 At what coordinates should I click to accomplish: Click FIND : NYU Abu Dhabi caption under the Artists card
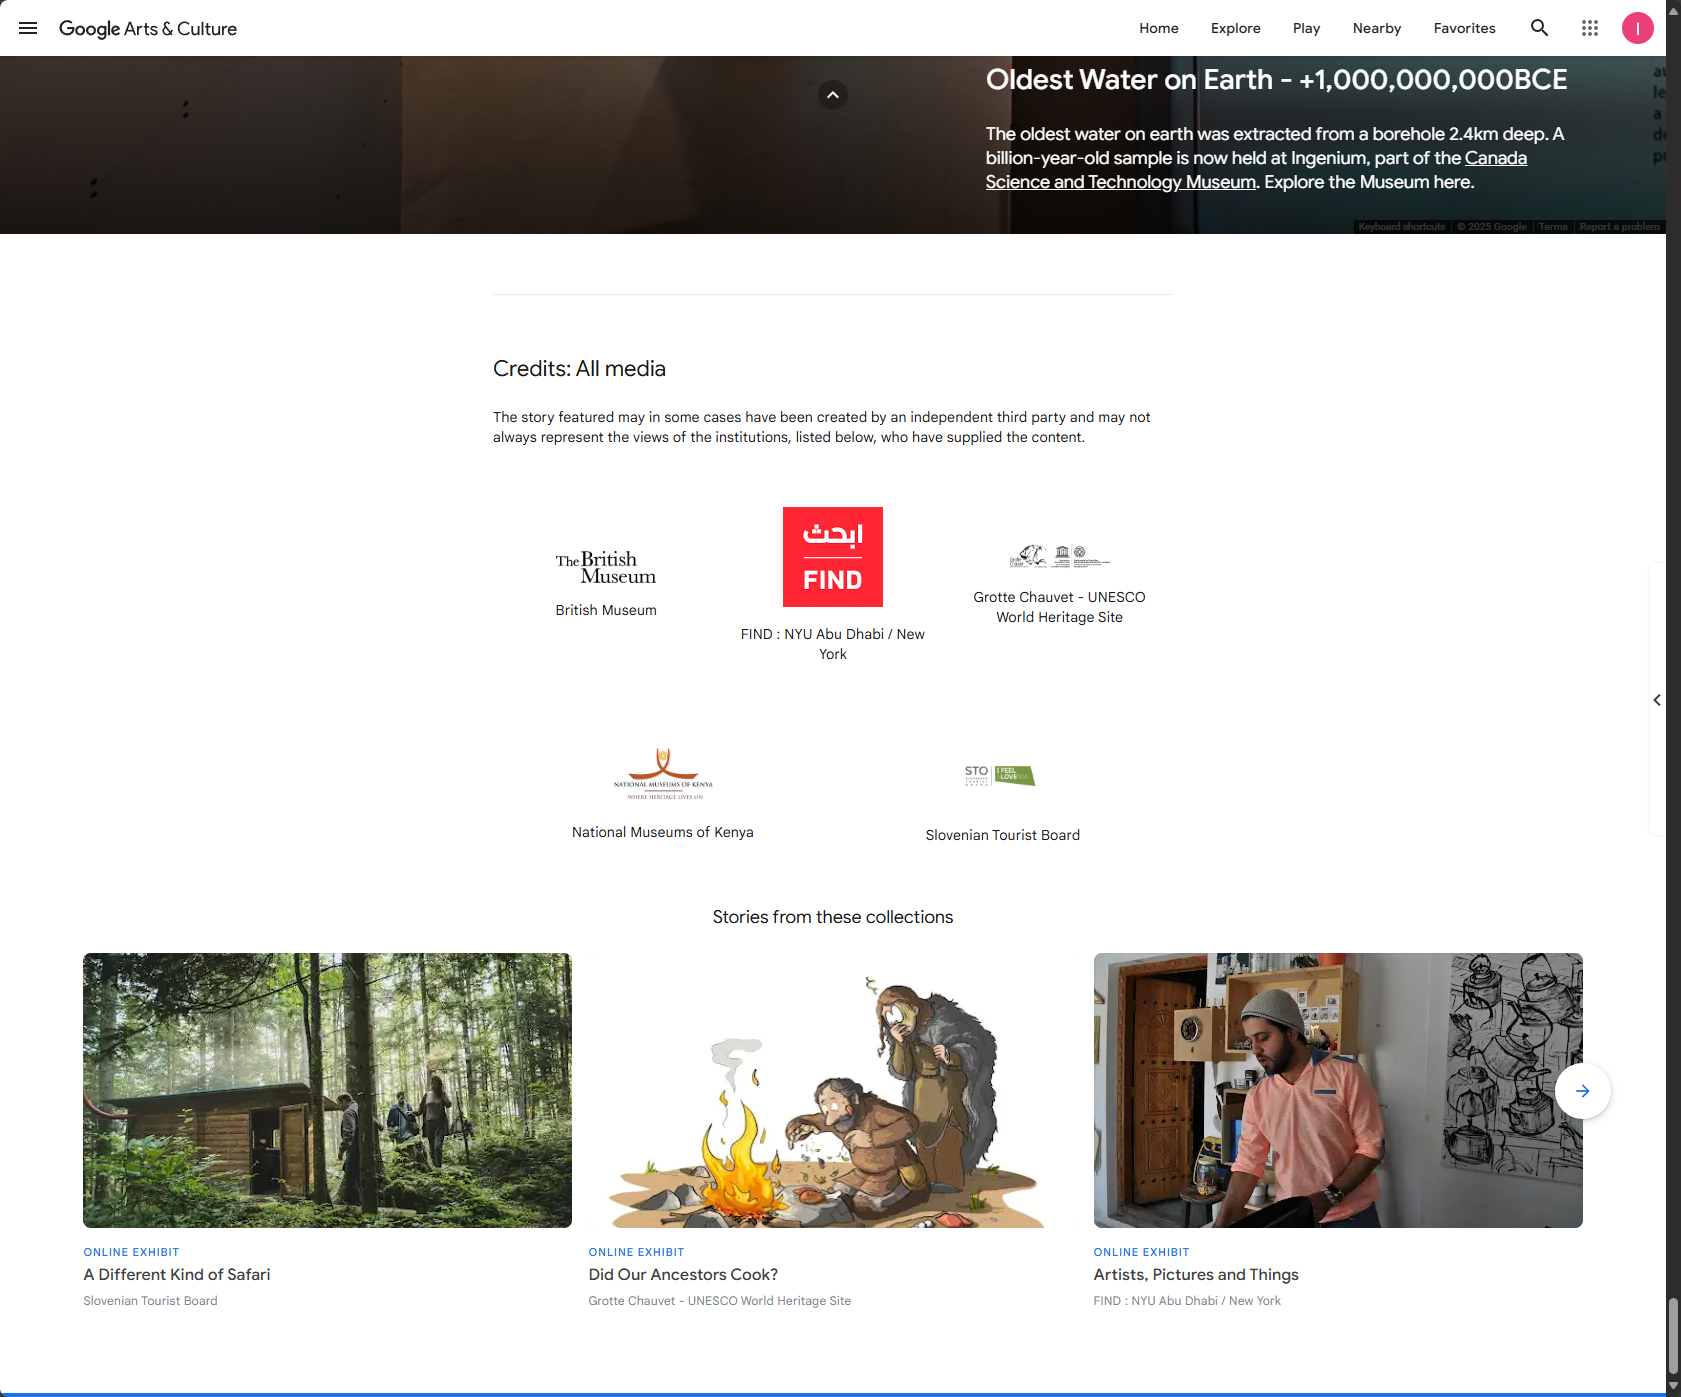(1187, 1301)
